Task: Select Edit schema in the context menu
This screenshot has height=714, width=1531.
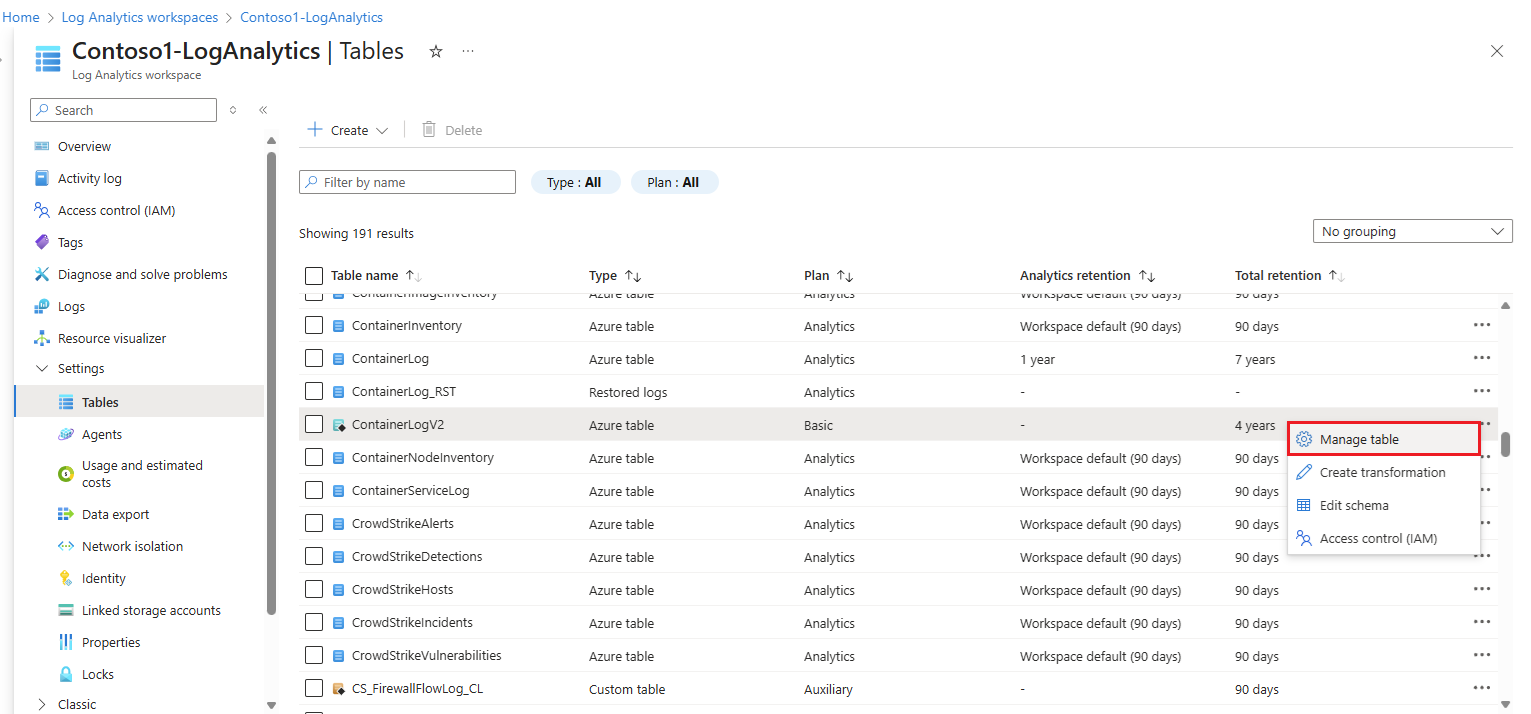Action: pos(1353,505)
